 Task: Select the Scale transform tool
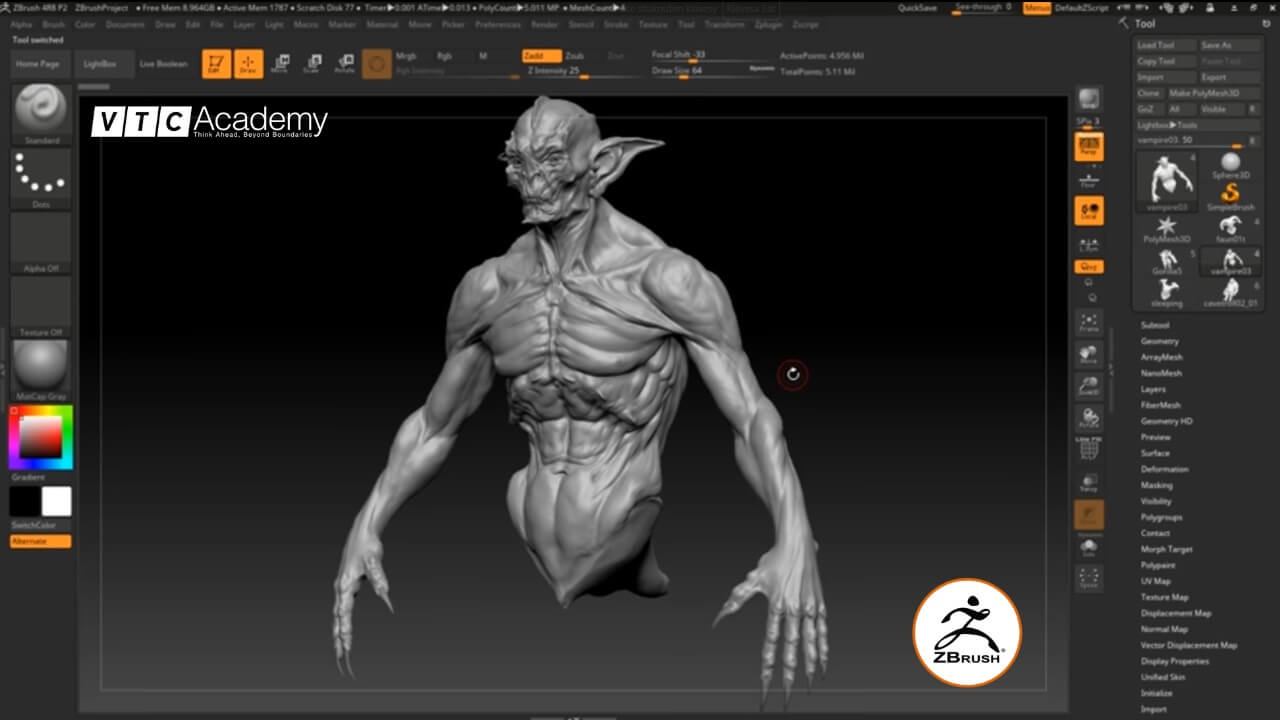[312, 64]
